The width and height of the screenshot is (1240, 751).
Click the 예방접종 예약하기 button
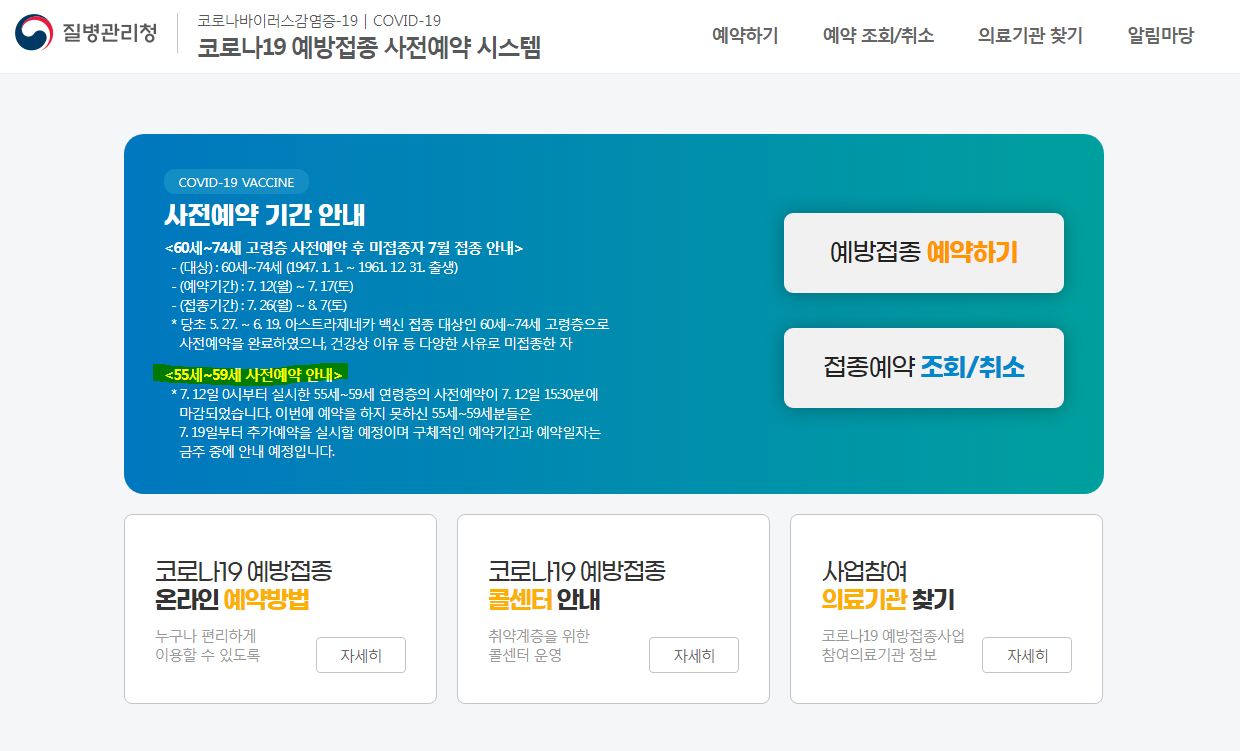[924, 253]
